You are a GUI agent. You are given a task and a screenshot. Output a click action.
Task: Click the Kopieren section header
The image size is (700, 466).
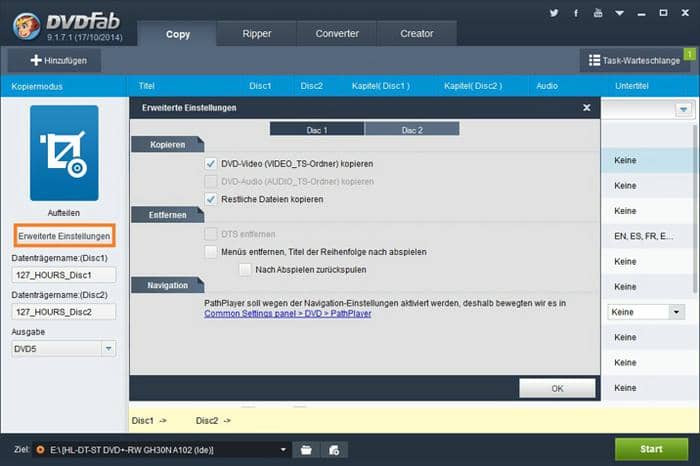click(167, 145)
